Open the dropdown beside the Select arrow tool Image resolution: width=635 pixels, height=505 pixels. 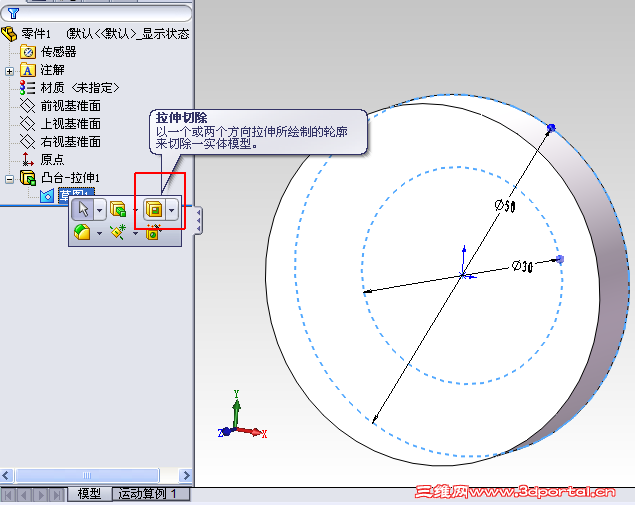pyautogui.click(x=100, y=210)
